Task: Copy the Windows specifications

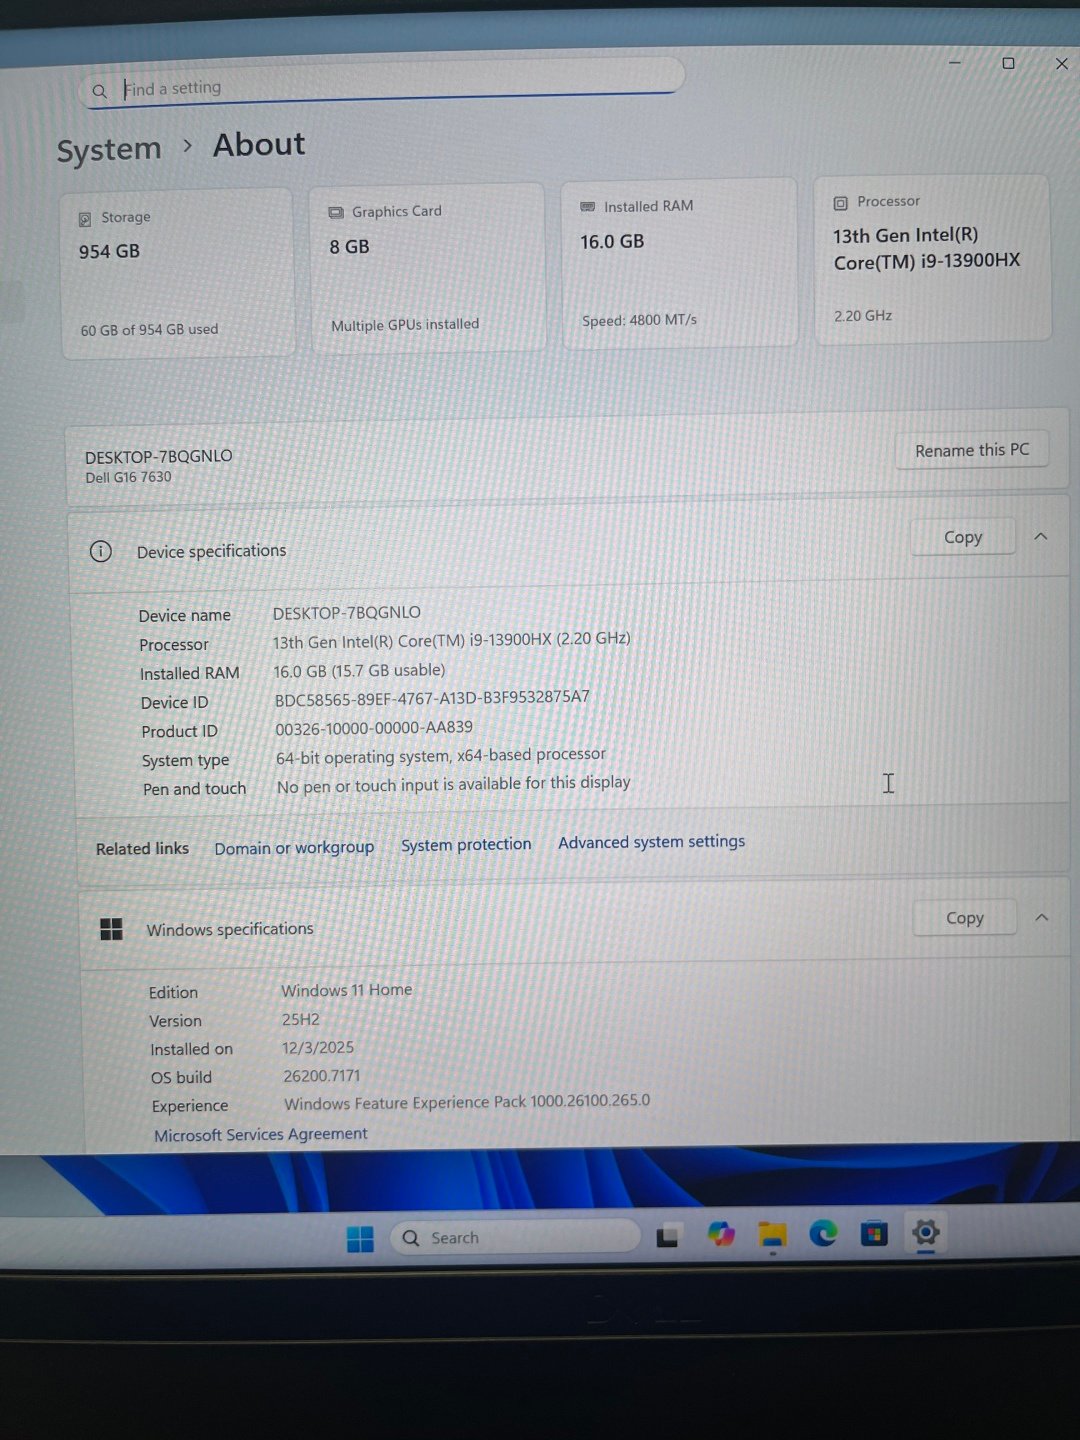Action: click(965, 918)
